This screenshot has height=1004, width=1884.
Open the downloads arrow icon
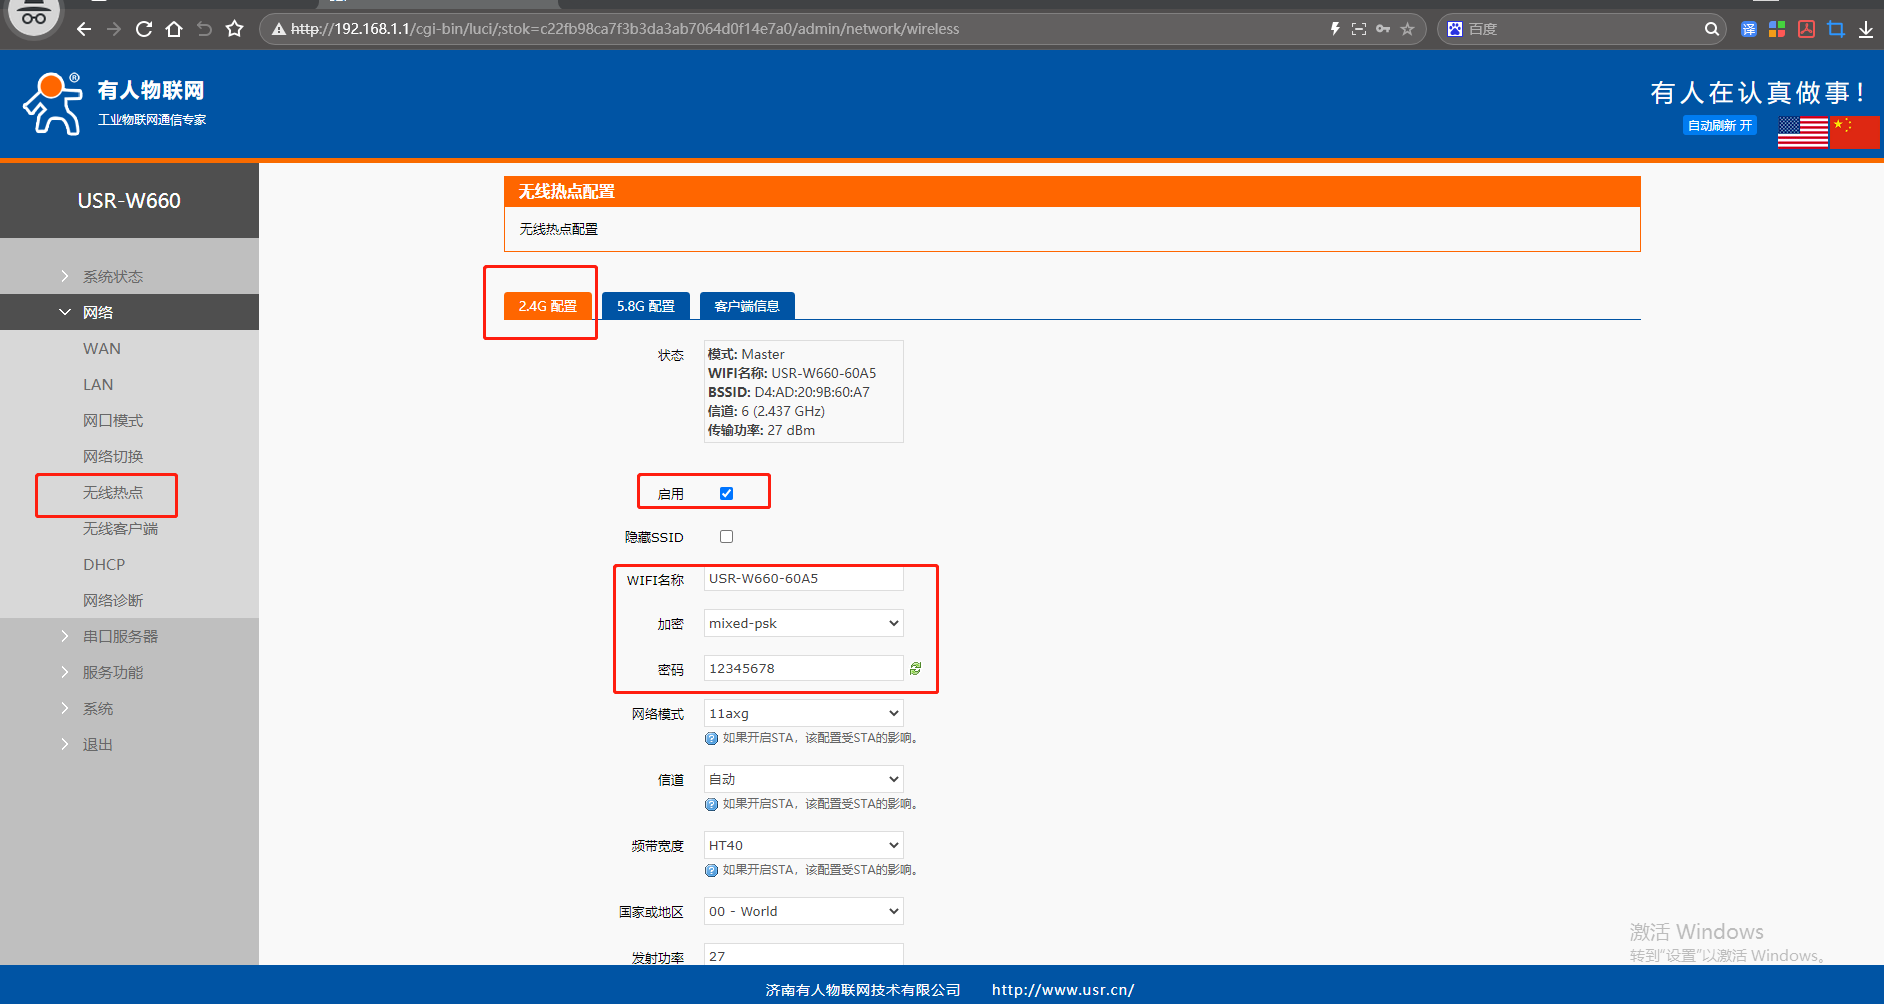(x=1866, y=29)
